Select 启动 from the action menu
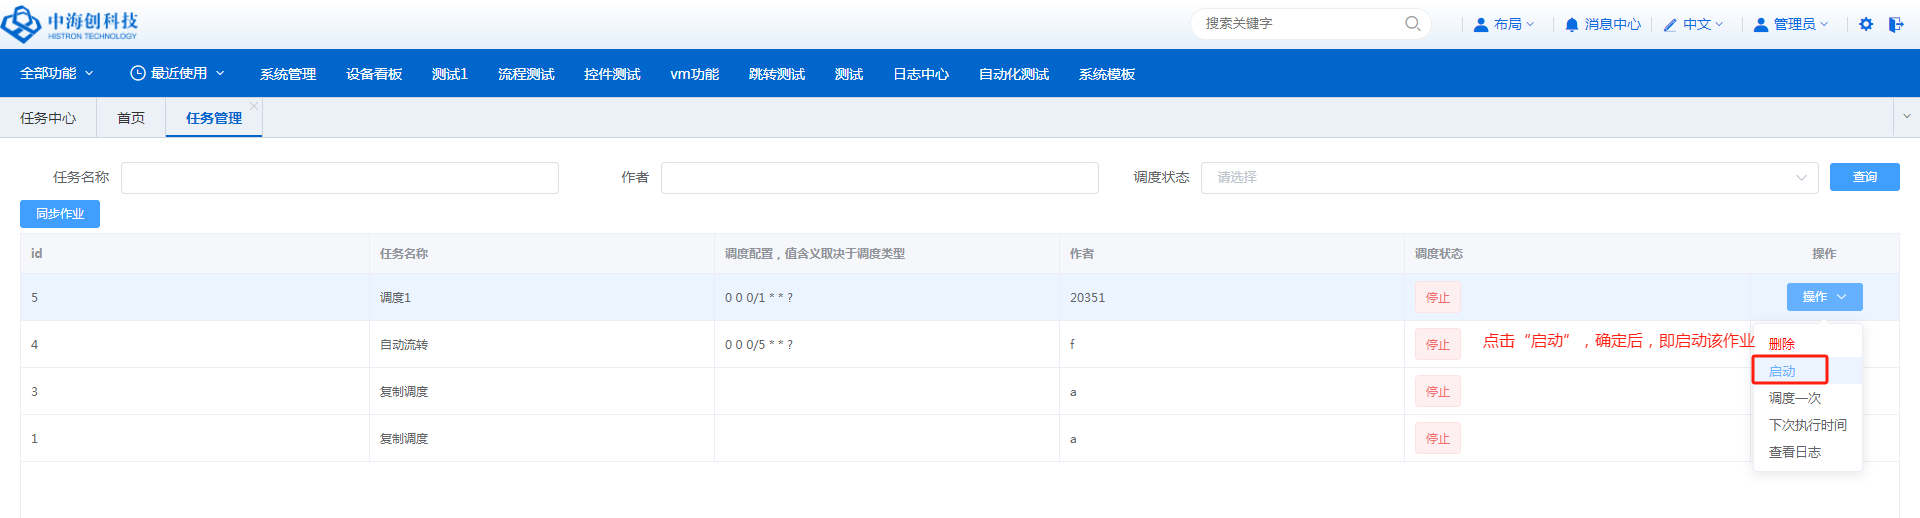1920x518 pixels. coord(1782,371)
